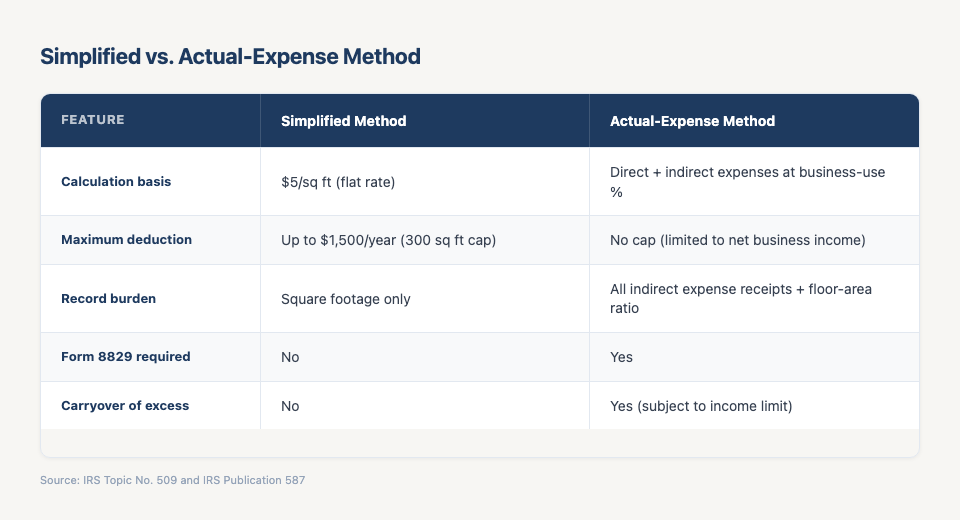Image resolution: width=960 pixels, height=520 pixels.
Task: Click 'Up to $1,500/year (300 sq ft cap)'
Action: pyautogui.click(x=388, y=240)
